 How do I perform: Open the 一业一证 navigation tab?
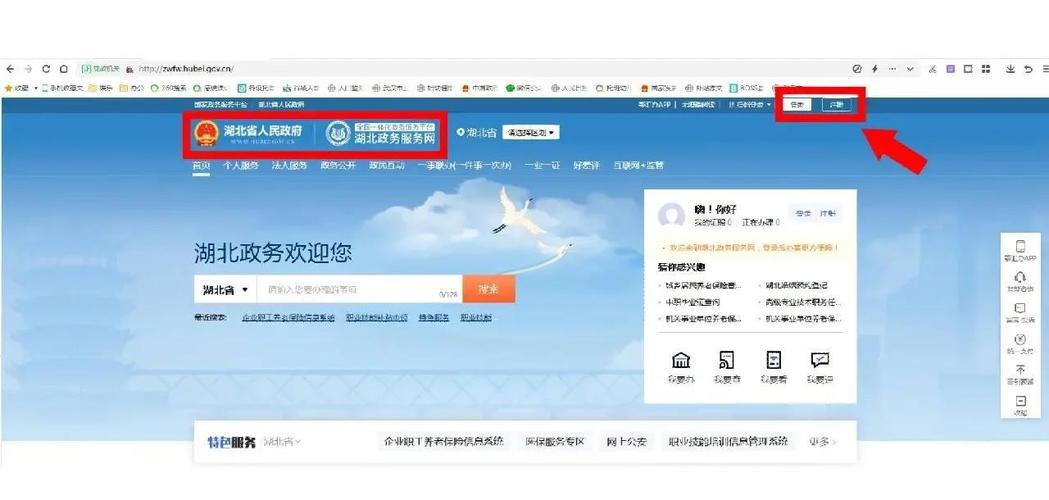point(542,165)
